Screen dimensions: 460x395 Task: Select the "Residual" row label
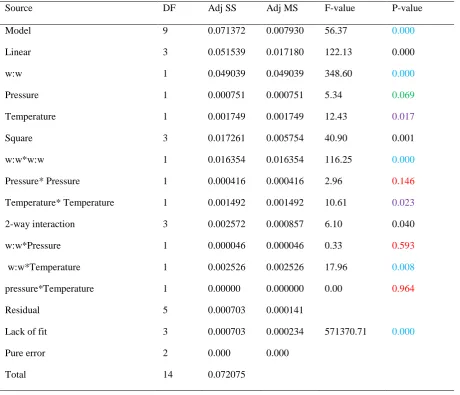(22, 310)
